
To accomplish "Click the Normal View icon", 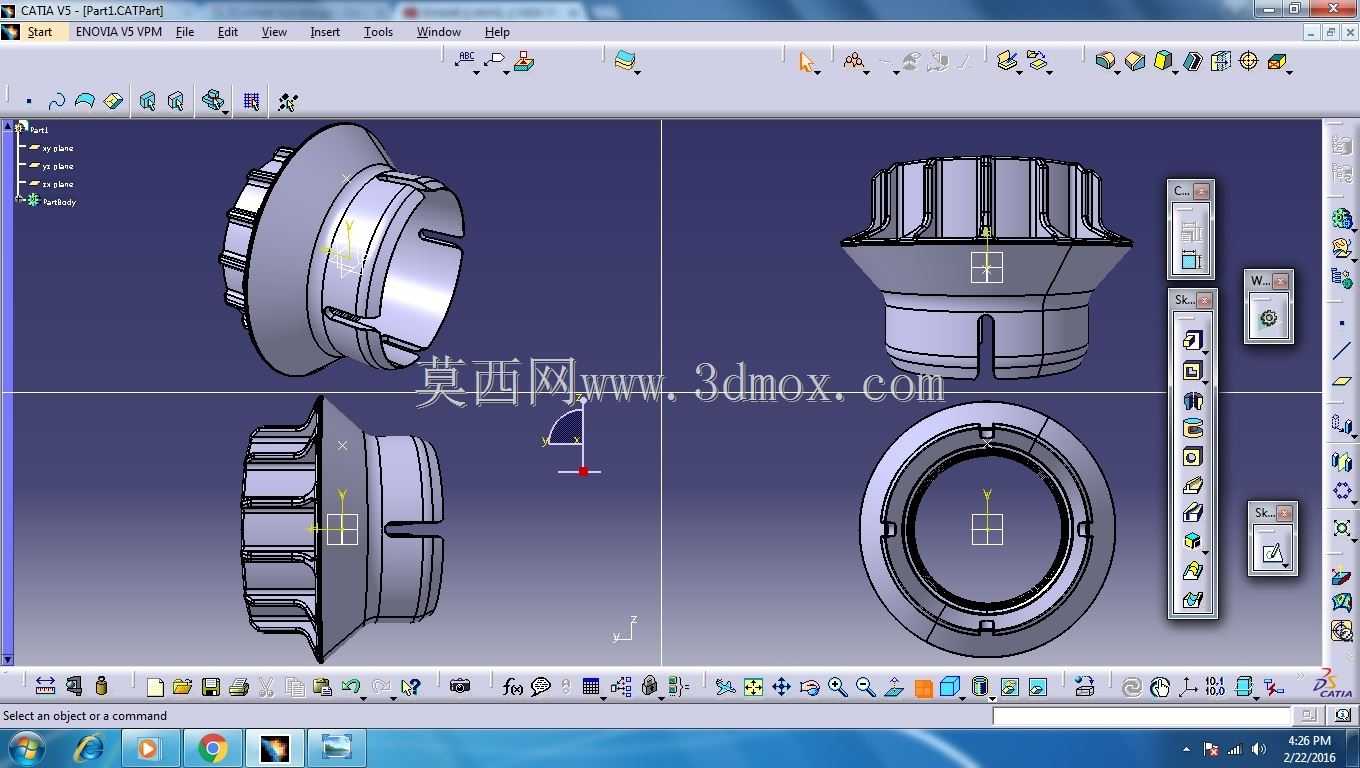I will coord(895,687).
